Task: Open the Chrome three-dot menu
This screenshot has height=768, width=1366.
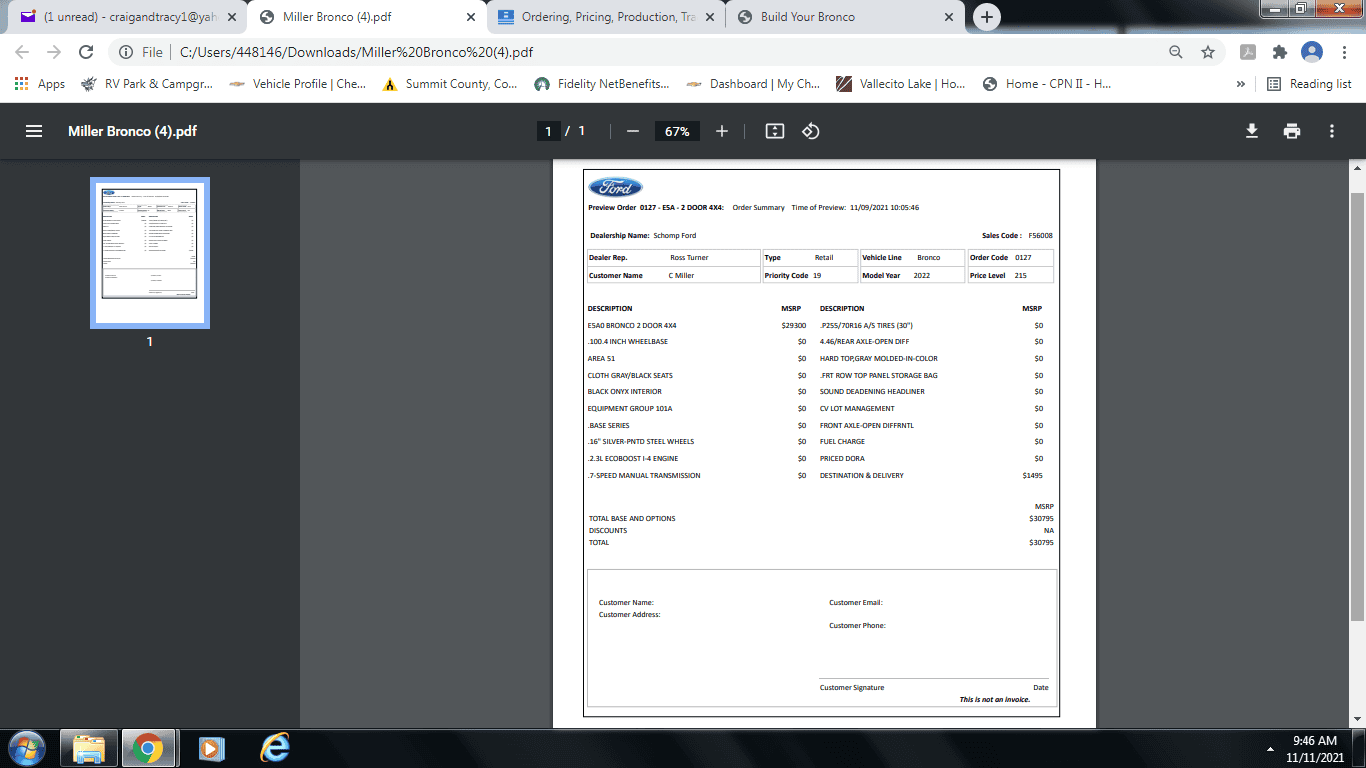Action: (1343, 52)
